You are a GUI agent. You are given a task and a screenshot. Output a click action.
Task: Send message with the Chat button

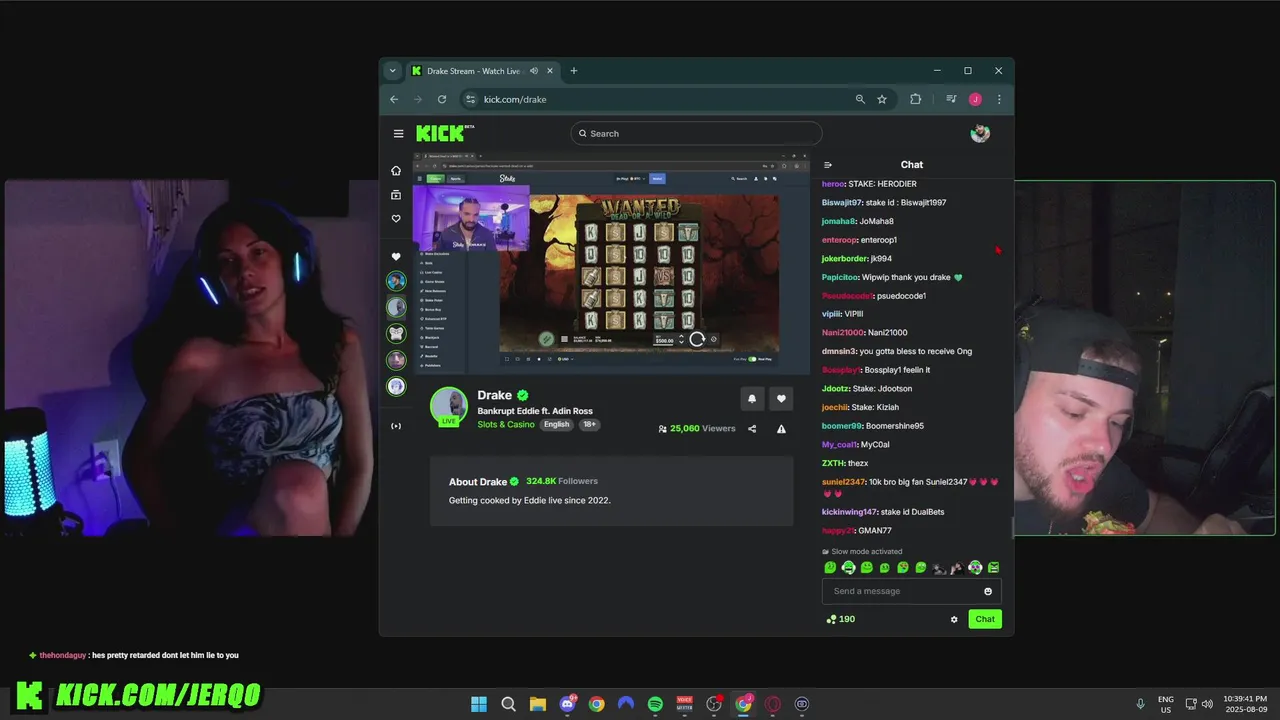point(985,619)
